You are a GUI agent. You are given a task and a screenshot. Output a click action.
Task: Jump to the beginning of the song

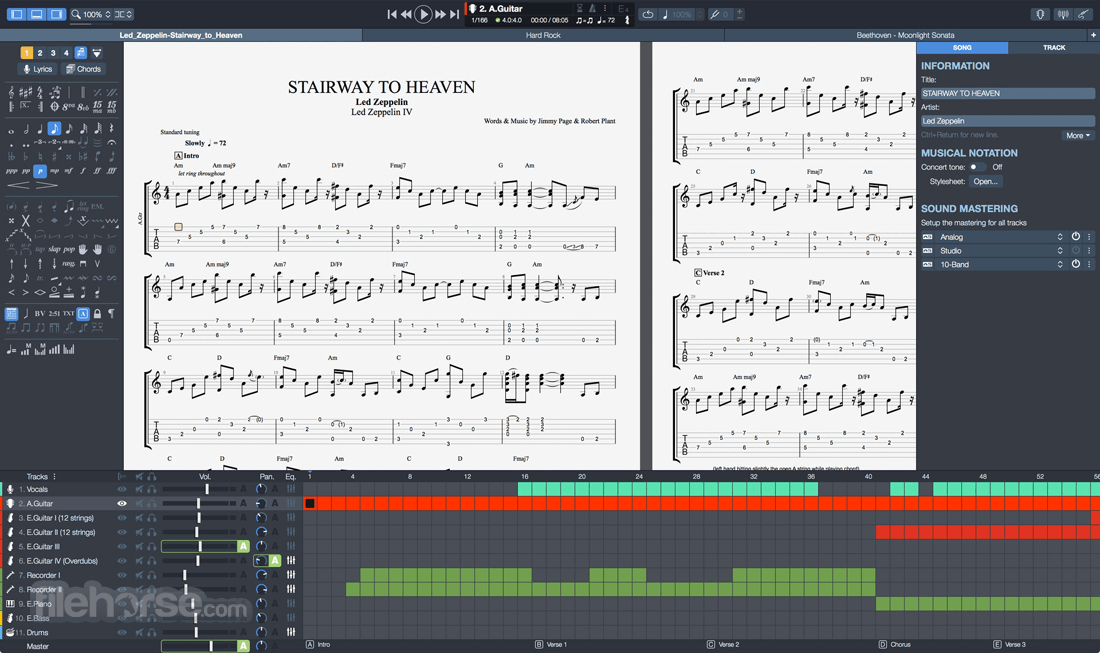pyautogui.click(x=392, y=14)
